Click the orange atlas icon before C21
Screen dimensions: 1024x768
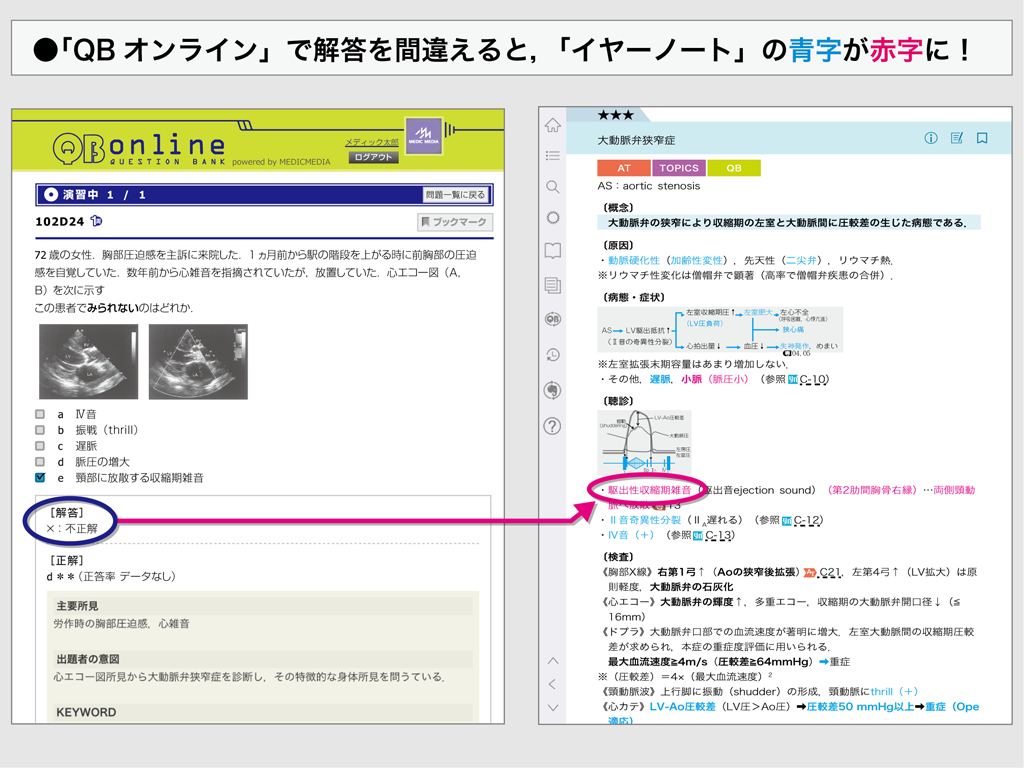(810, 573)
